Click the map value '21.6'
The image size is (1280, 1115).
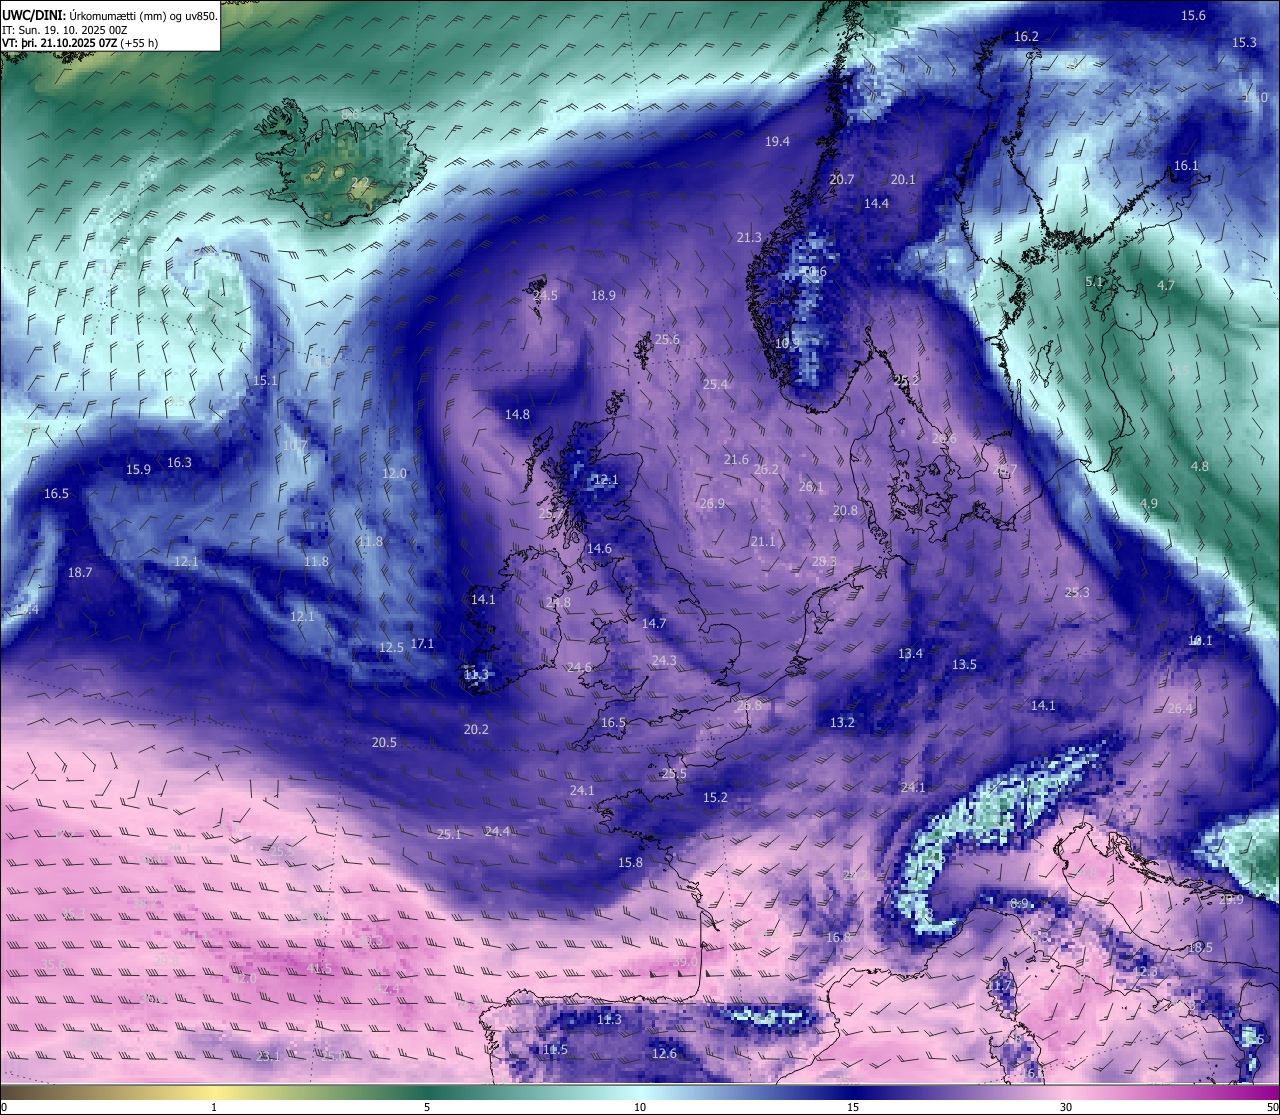pyautogui.click(x=736, y=459)
